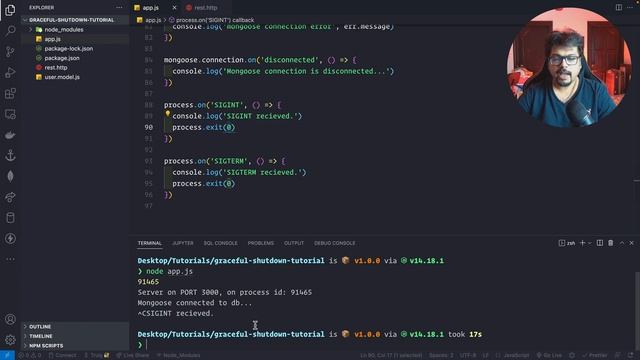Image resolution: width=640 pixels, height=360 pixels.
Task: Click JavaScript language mode in status bar
Action: (x=516, y=356)
